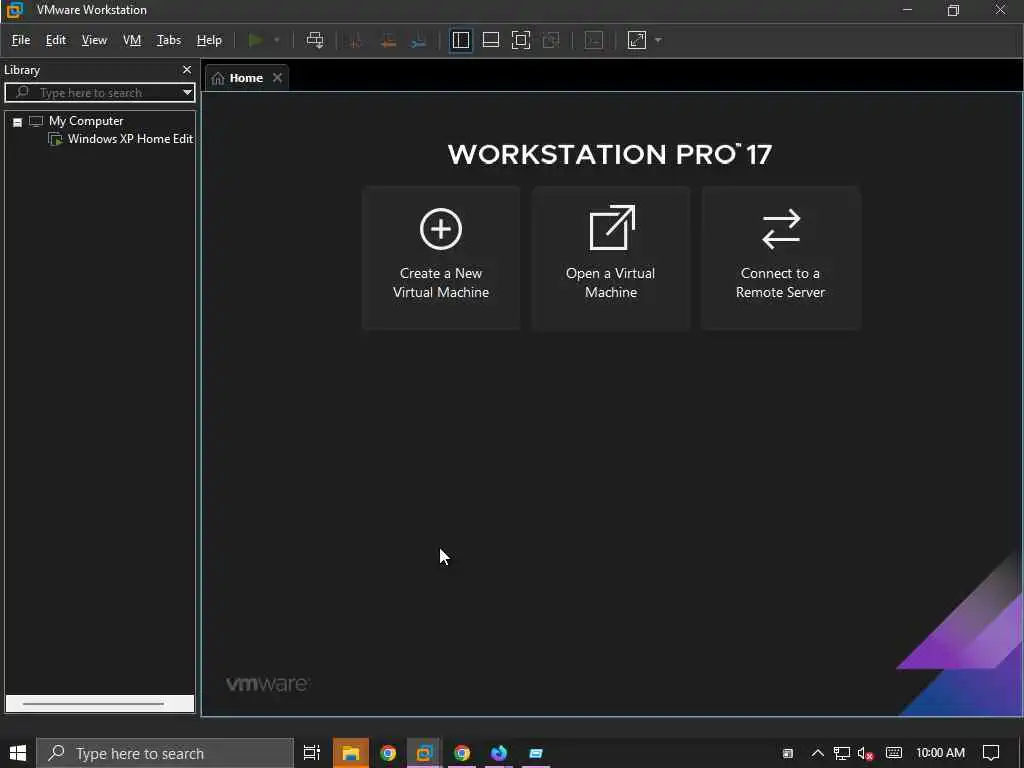
Task: Open the Tabs menu
Action: click(x=168, y=40)
